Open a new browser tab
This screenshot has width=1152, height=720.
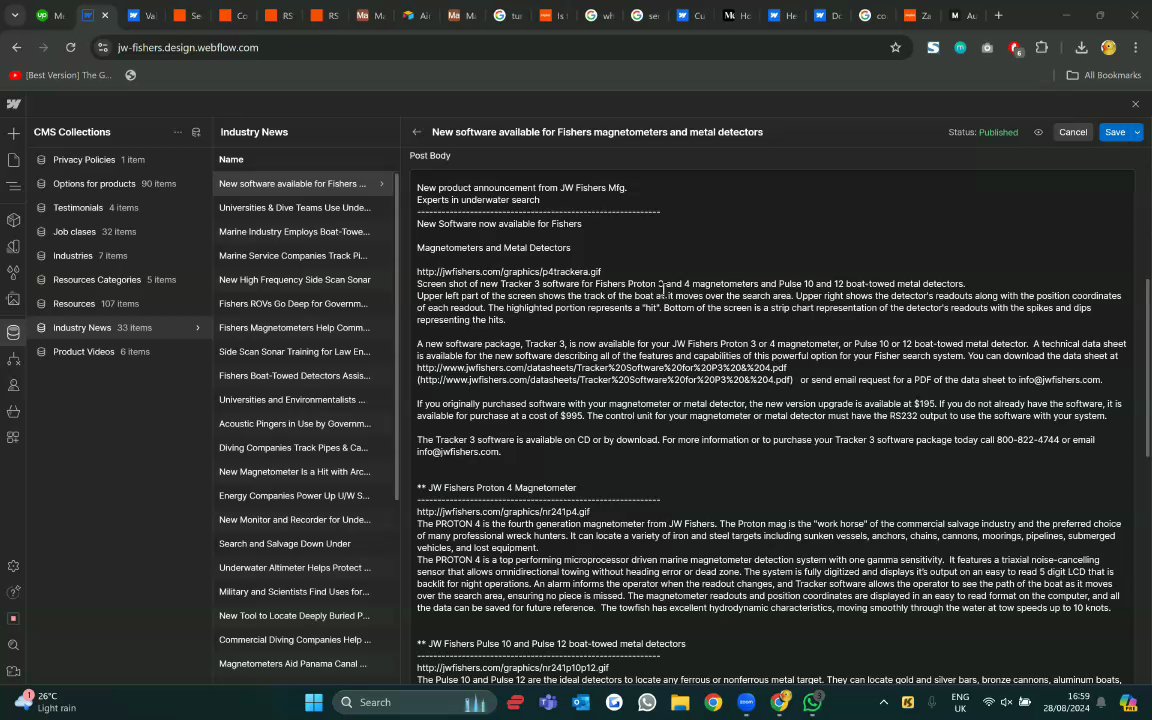click(x=998, y=15)
